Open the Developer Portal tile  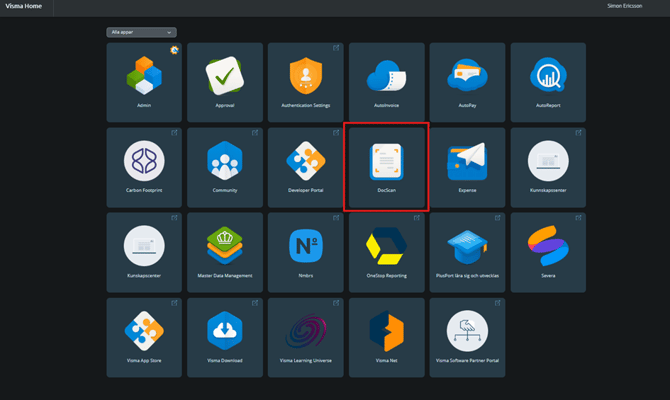pyautogui.click(x=305, y=165)
